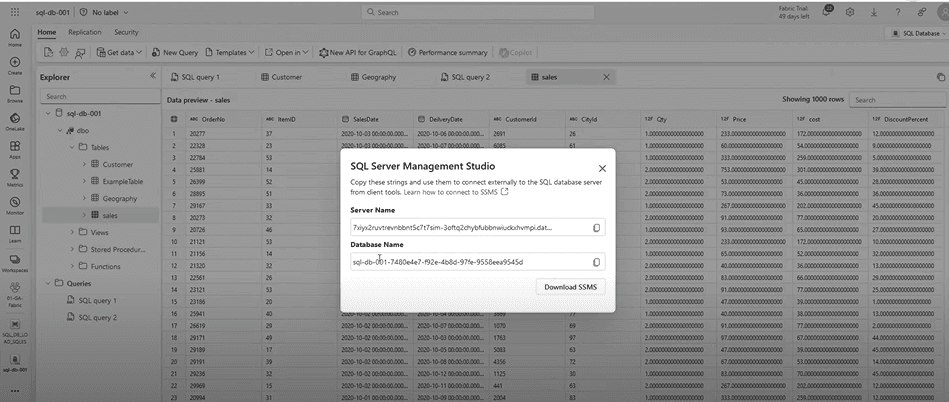Expand the Stored Procedures folder
Viewport: 949px width, 402px height.
pos(71,249)
